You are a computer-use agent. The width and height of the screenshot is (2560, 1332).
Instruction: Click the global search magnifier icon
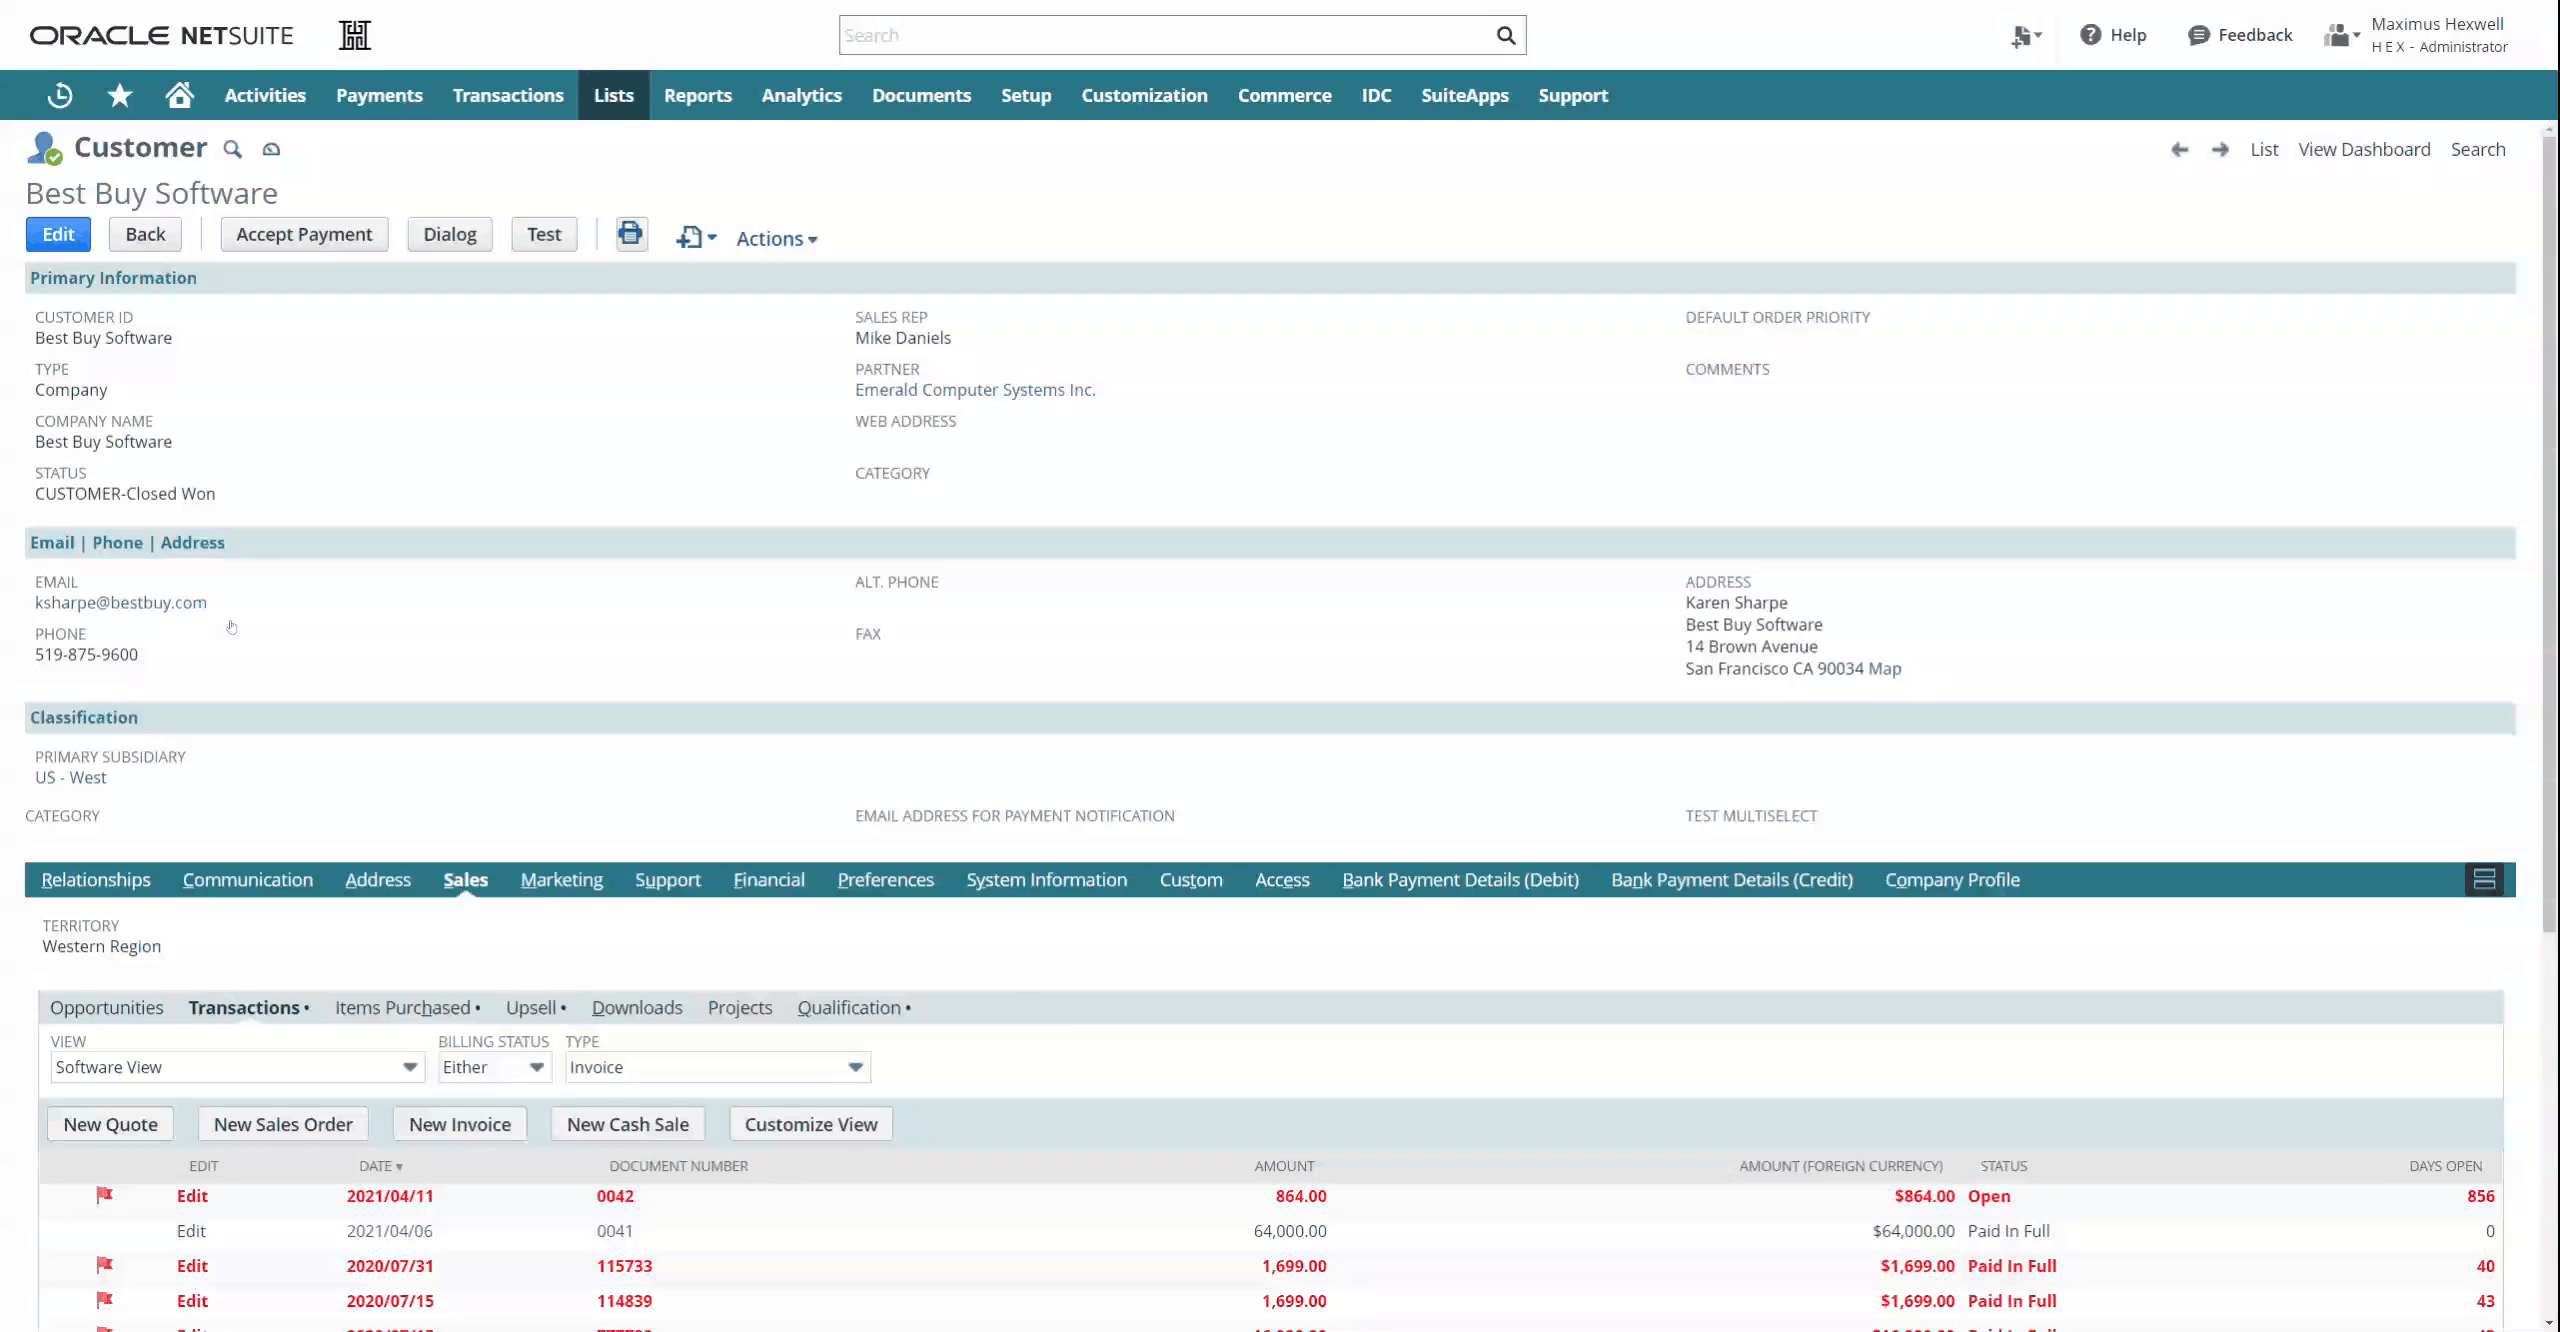pos(1505,36)
